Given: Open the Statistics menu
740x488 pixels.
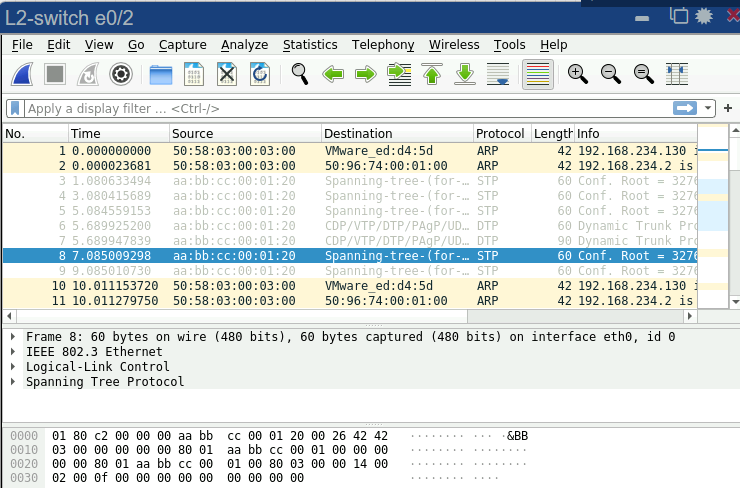Looking at the screenshot, I should pyautogui.click(x=310, y=45).
